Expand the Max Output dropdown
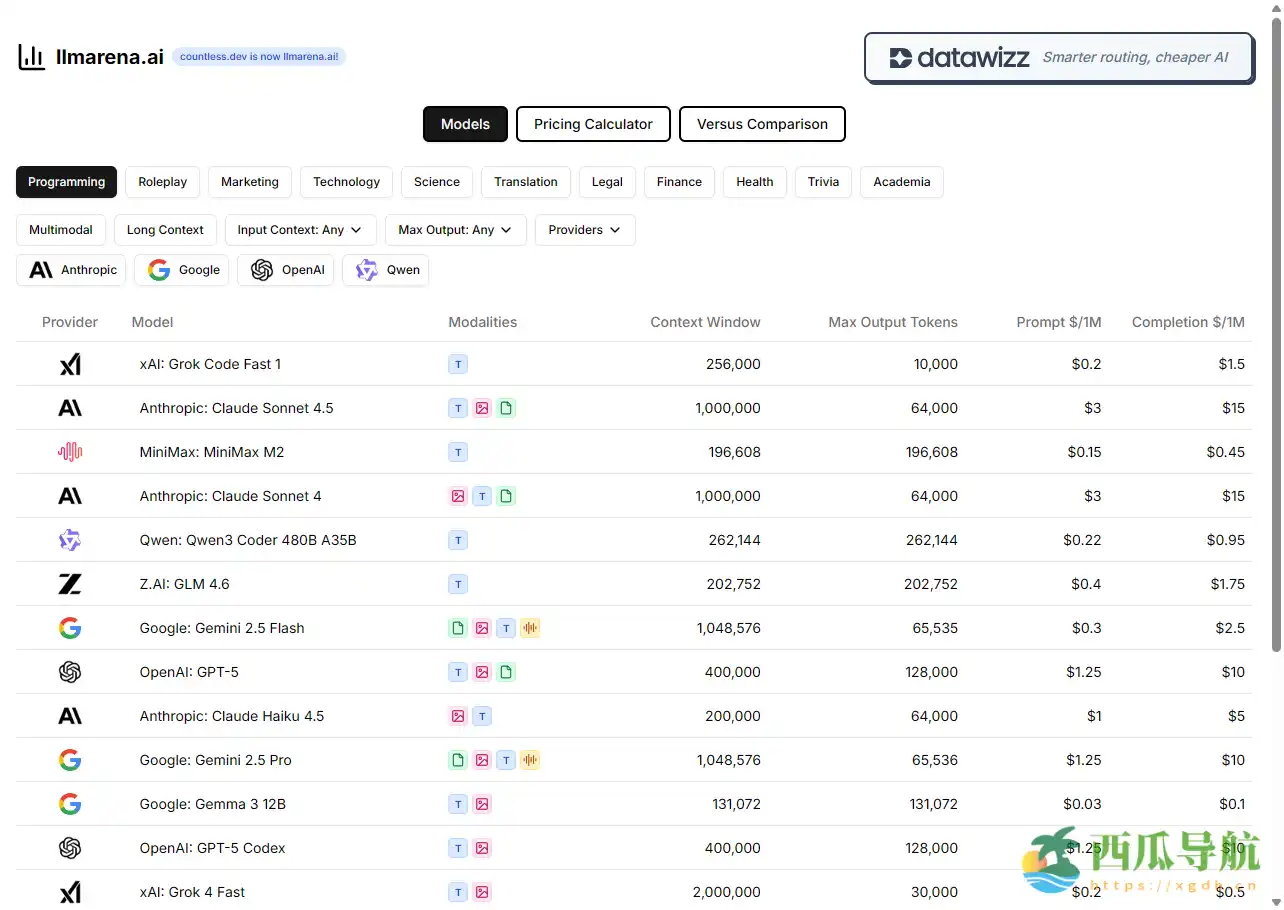Screen dimensions: 1284x910 [x=455, y=230]
